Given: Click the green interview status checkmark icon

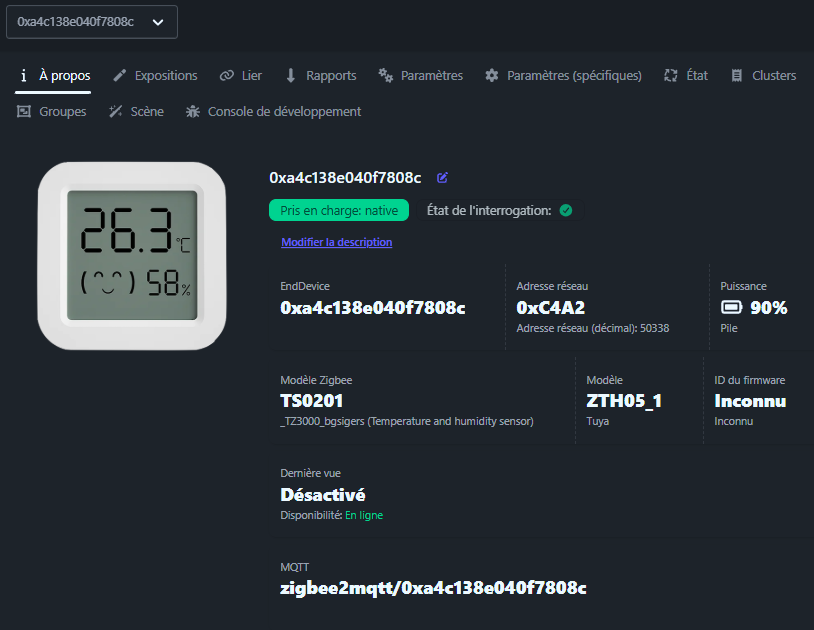Looking at the screenshot, I should click(x=566, y=210).
